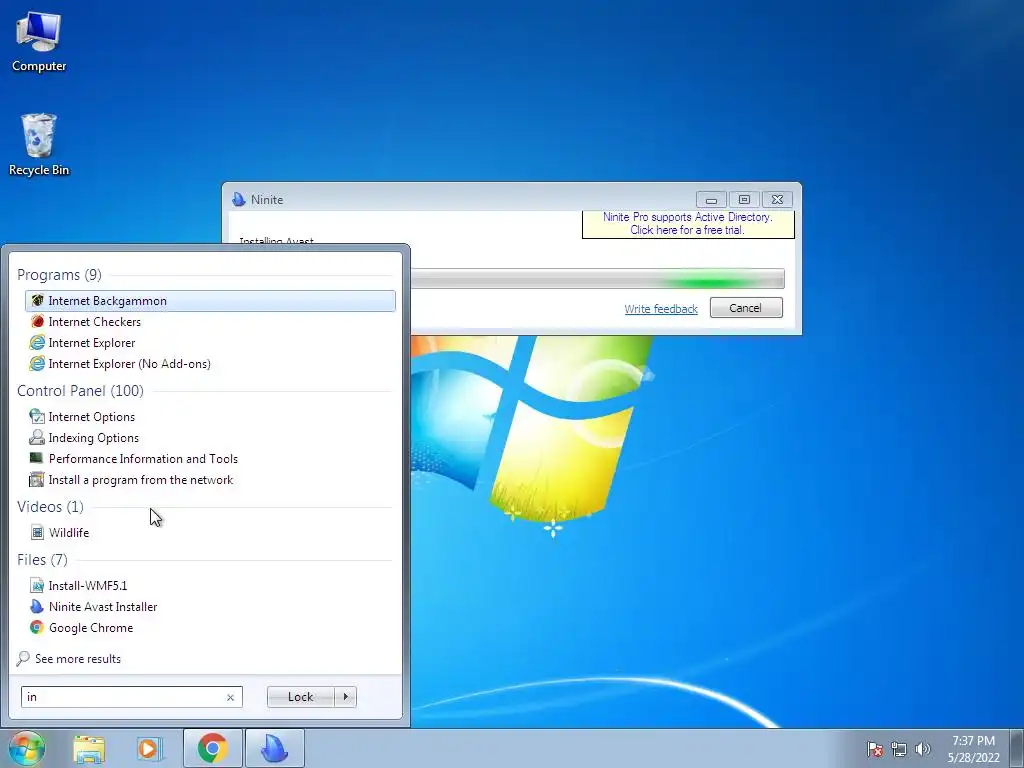Open the volume speaker icon

tap(923, 749)
